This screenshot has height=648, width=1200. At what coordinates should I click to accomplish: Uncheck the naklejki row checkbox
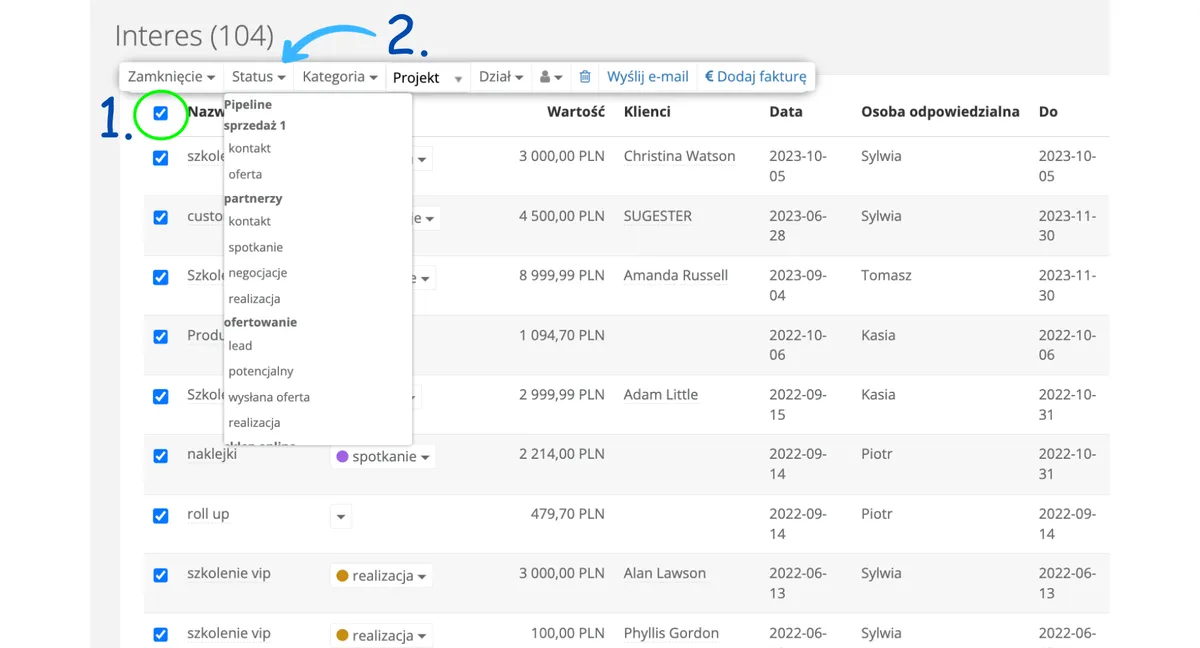pyautogui.click(x=160, y=456)
